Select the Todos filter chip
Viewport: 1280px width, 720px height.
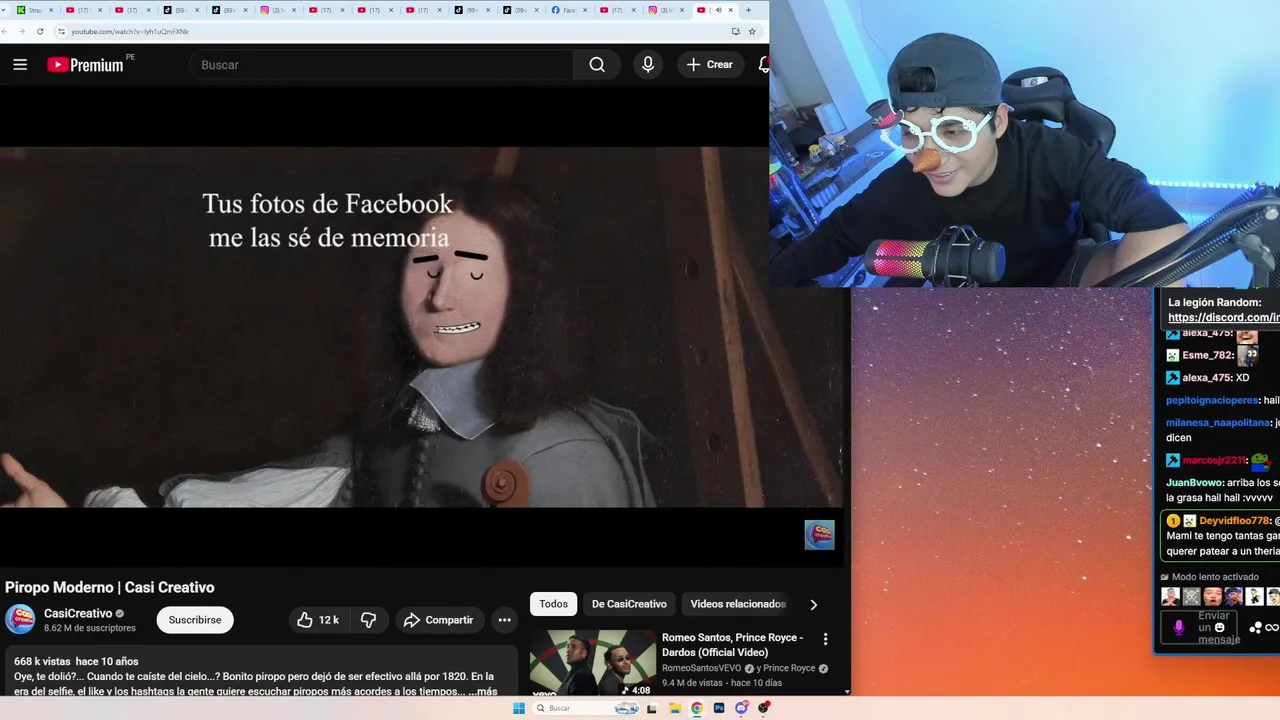point(553,604)
